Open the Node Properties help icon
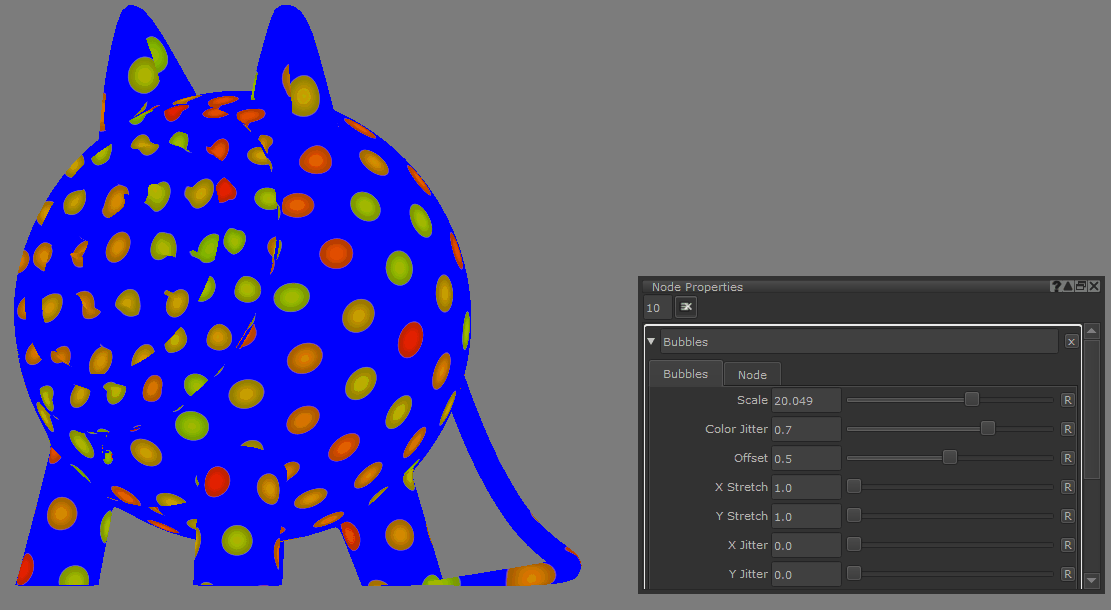 point(1055,287)
